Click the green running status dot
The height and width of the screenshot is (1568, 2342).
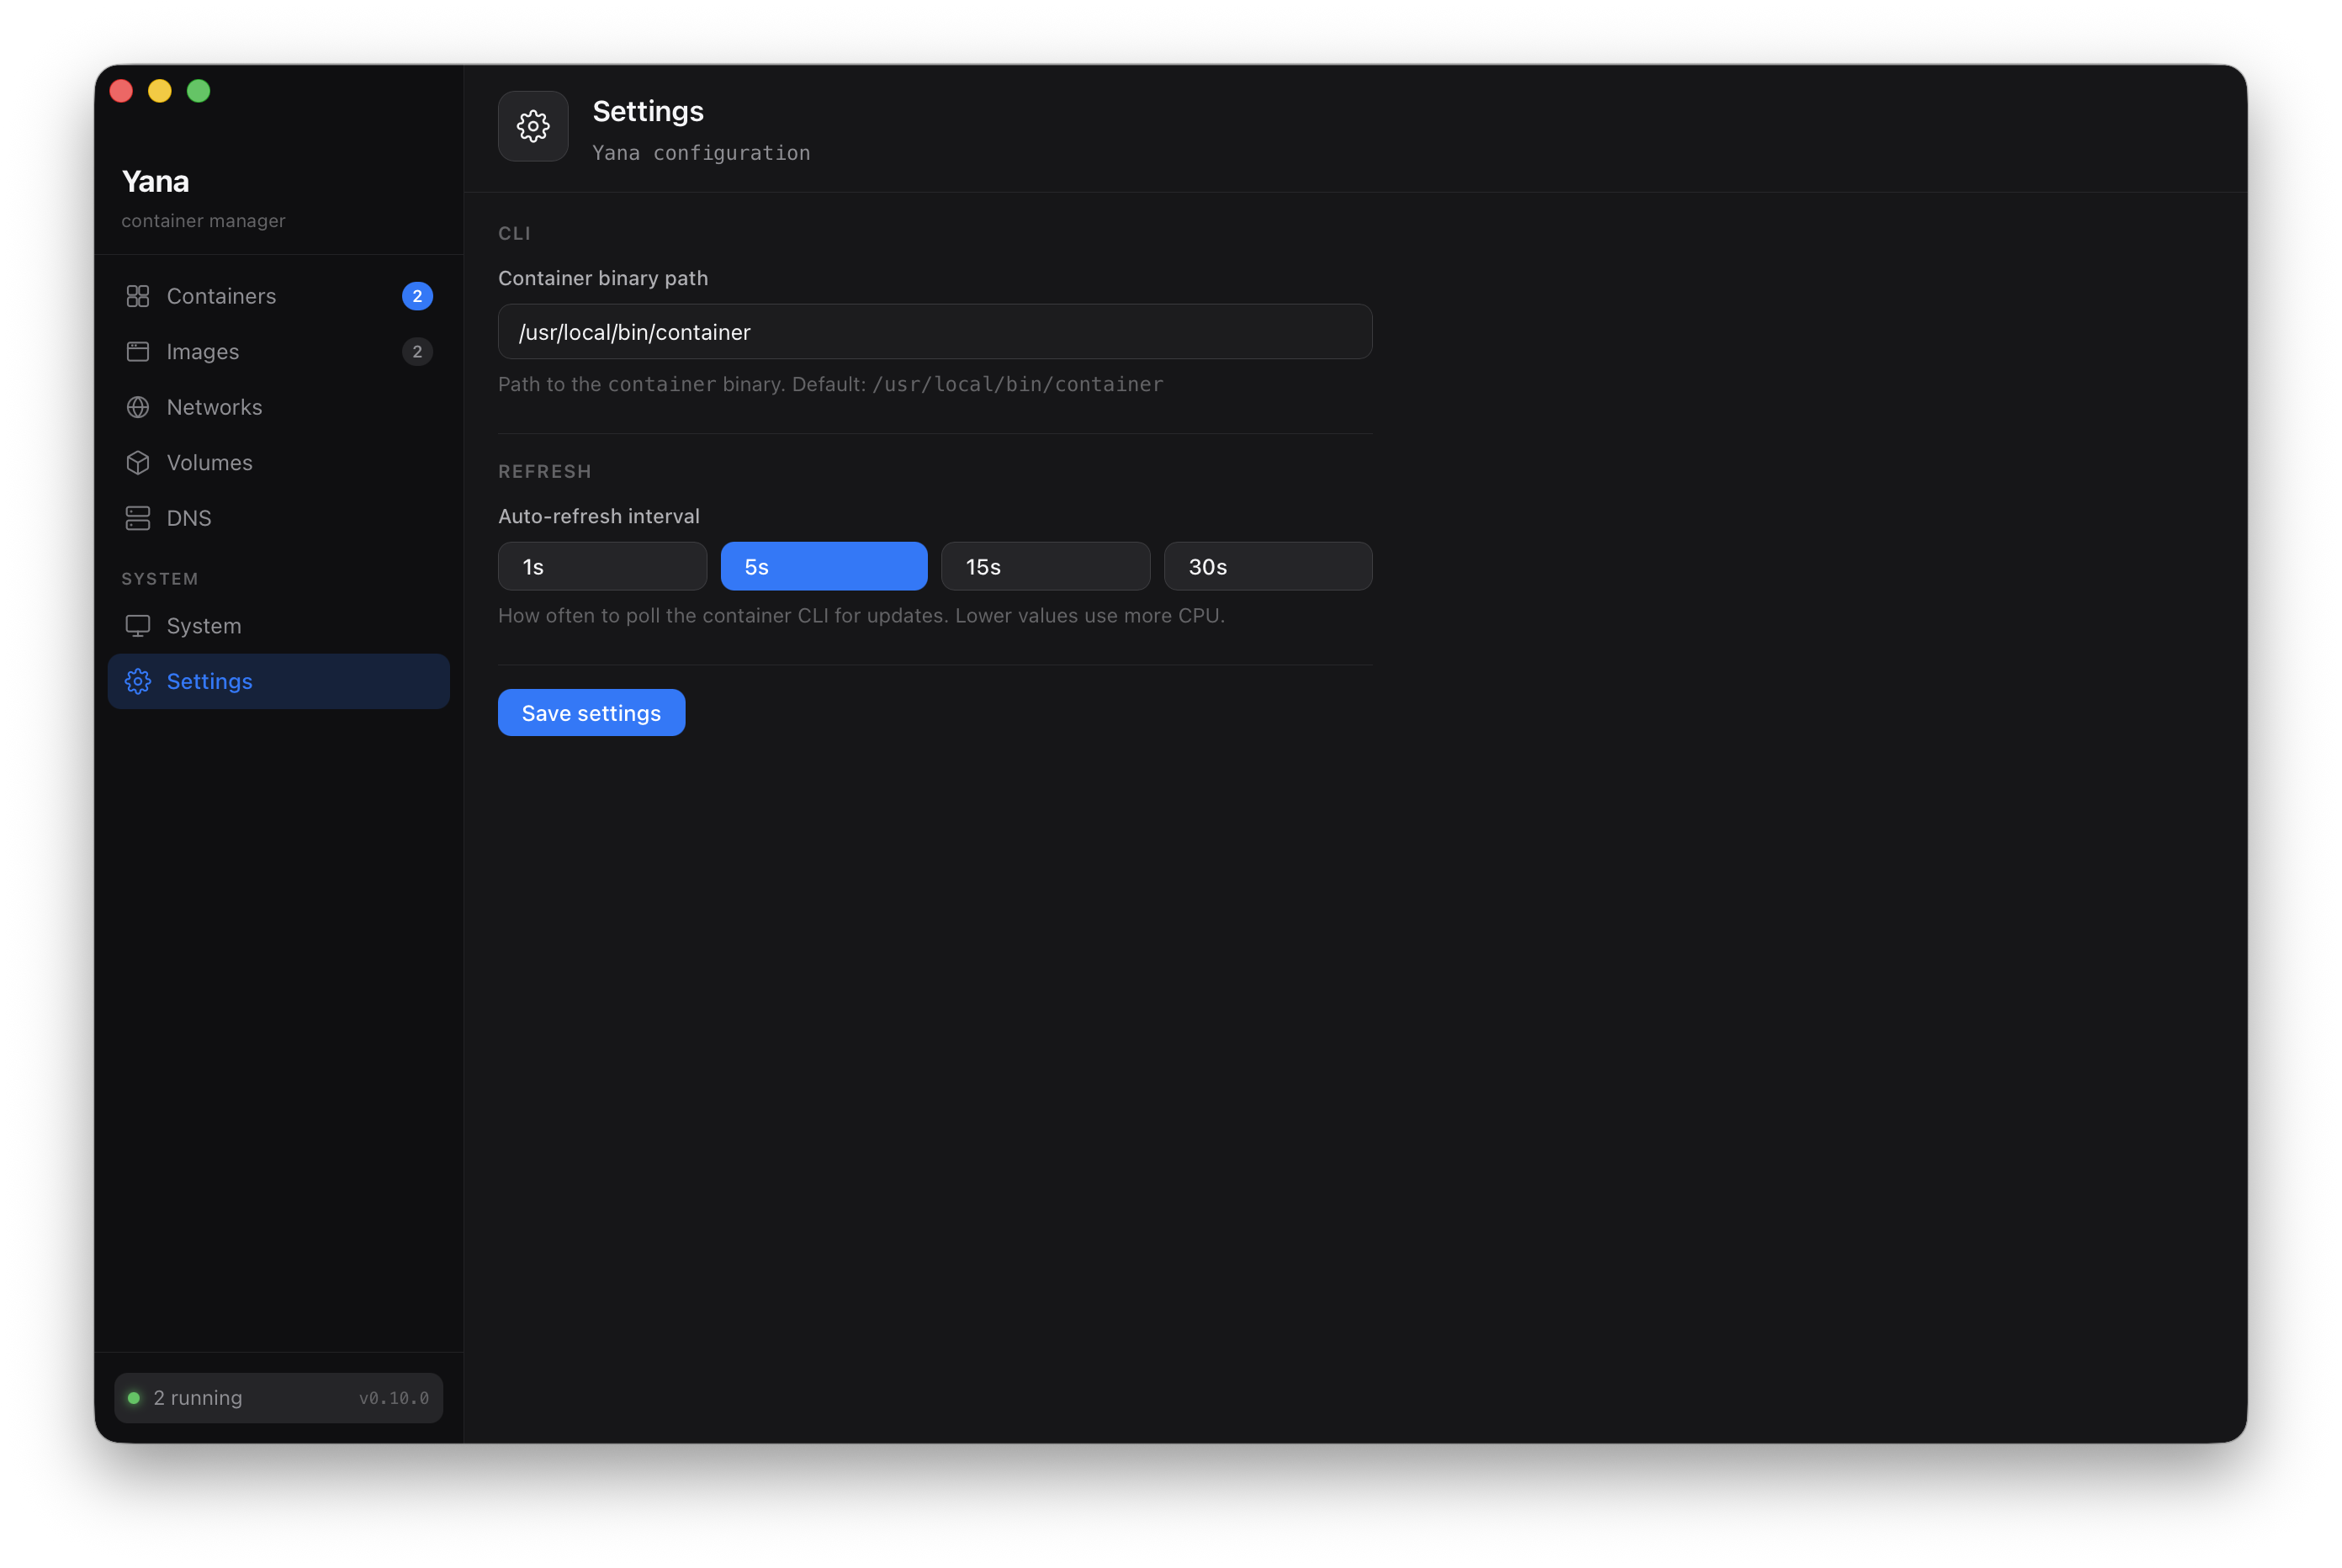(x=134, y=1398)
